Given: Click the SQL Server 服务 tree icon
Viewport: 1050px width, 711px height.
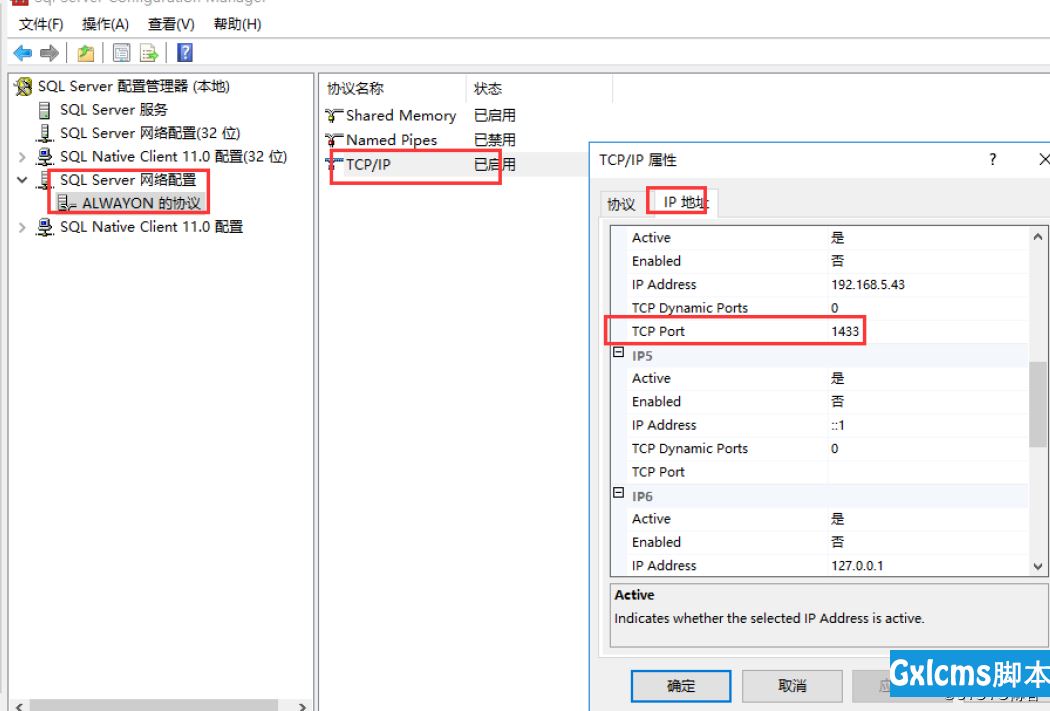Looking at the screenshot, I should (x=44, y=110).
